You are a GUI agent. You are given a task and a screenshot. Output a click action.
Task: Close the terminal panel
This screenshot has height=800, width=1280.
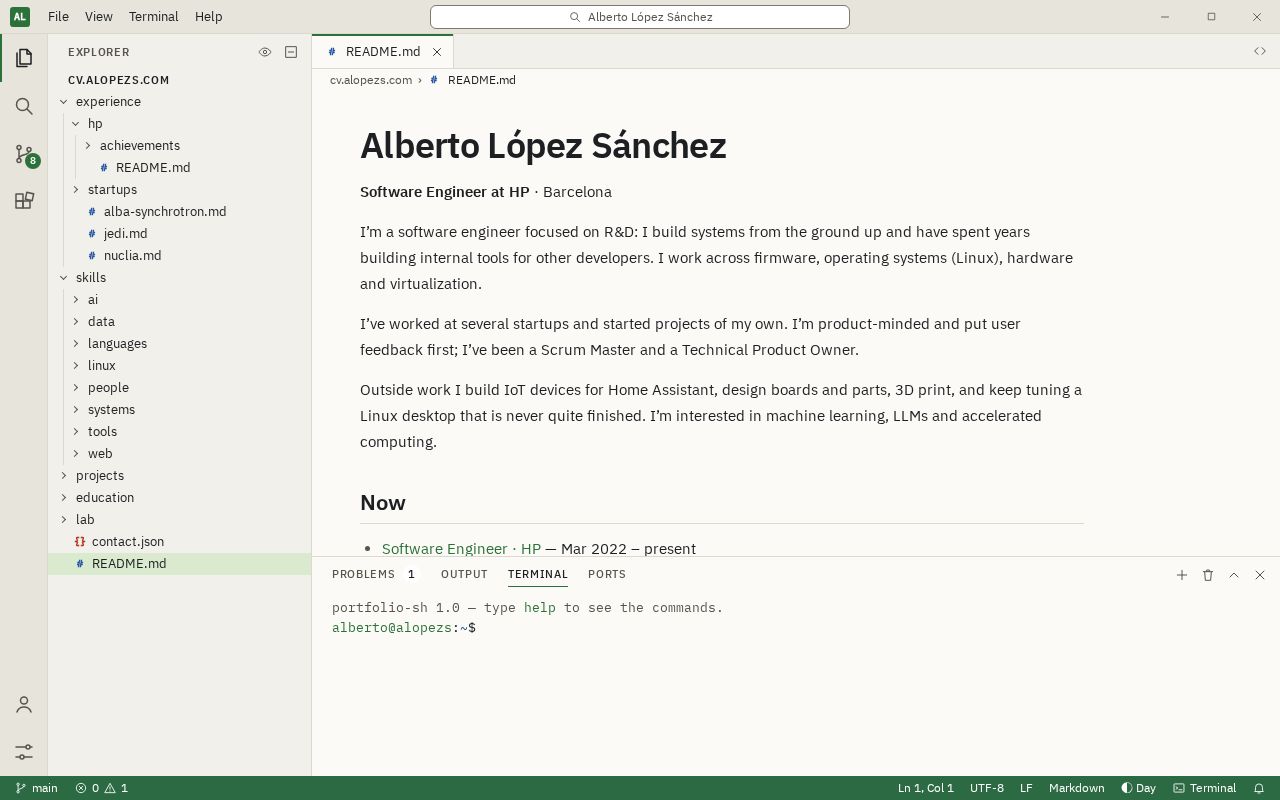(x=1260, y=575)
